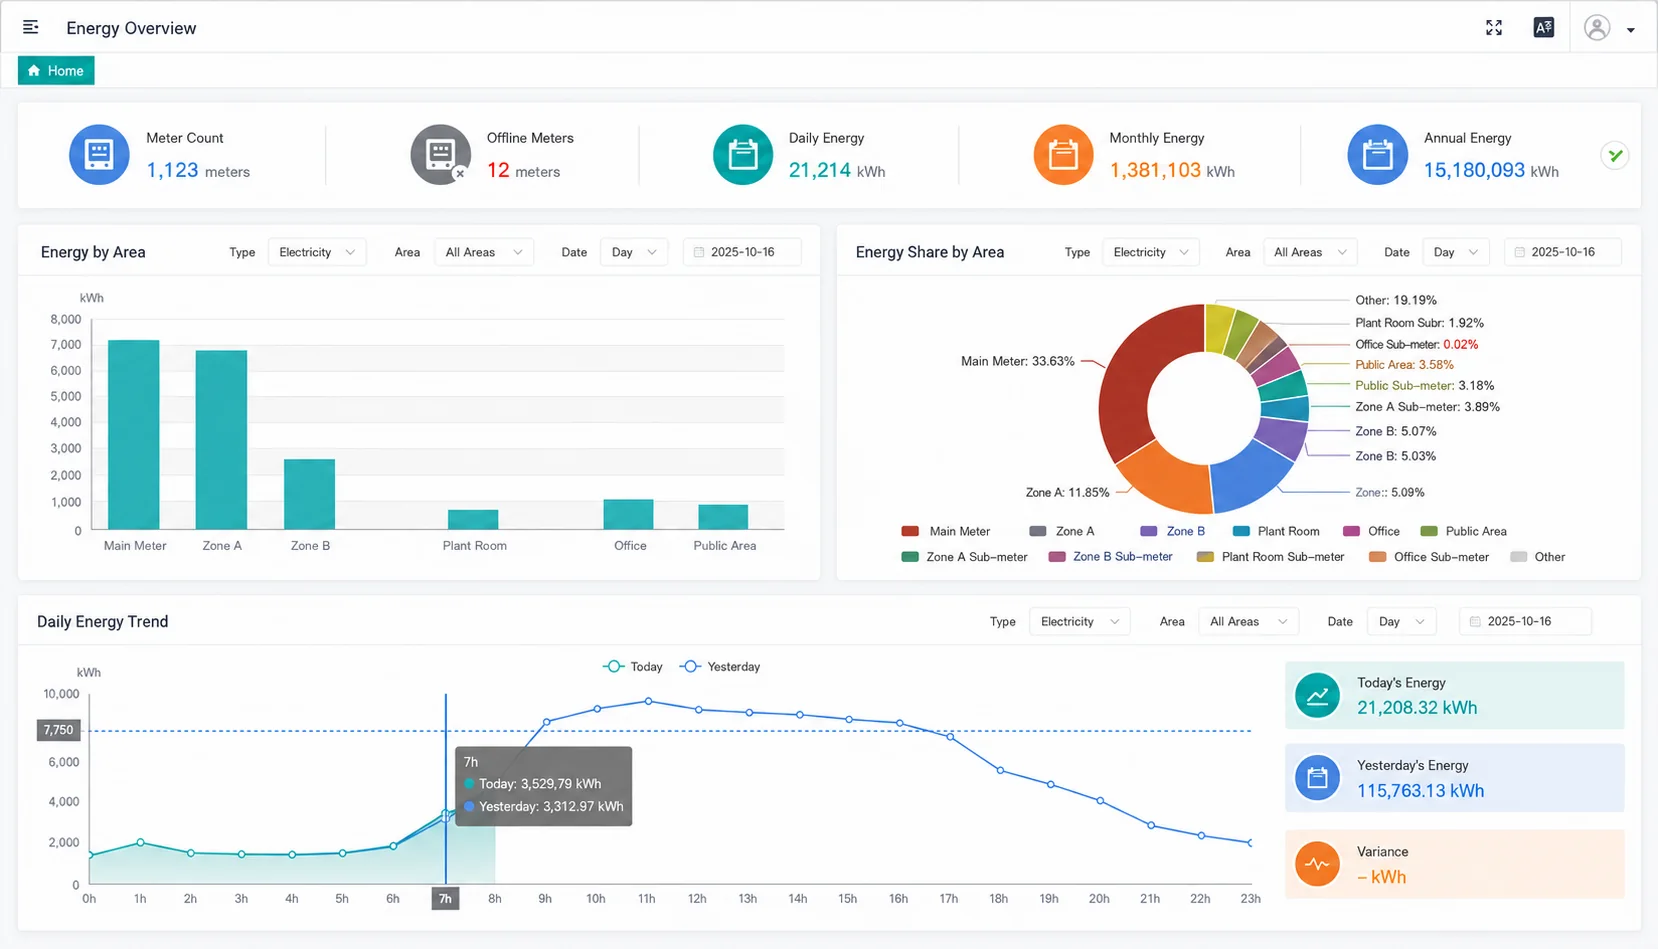Expand the All Areas dropdown in Energy Share
Image resolution: width=1658 pixels, height=949 pixels.
point(1311,252)
